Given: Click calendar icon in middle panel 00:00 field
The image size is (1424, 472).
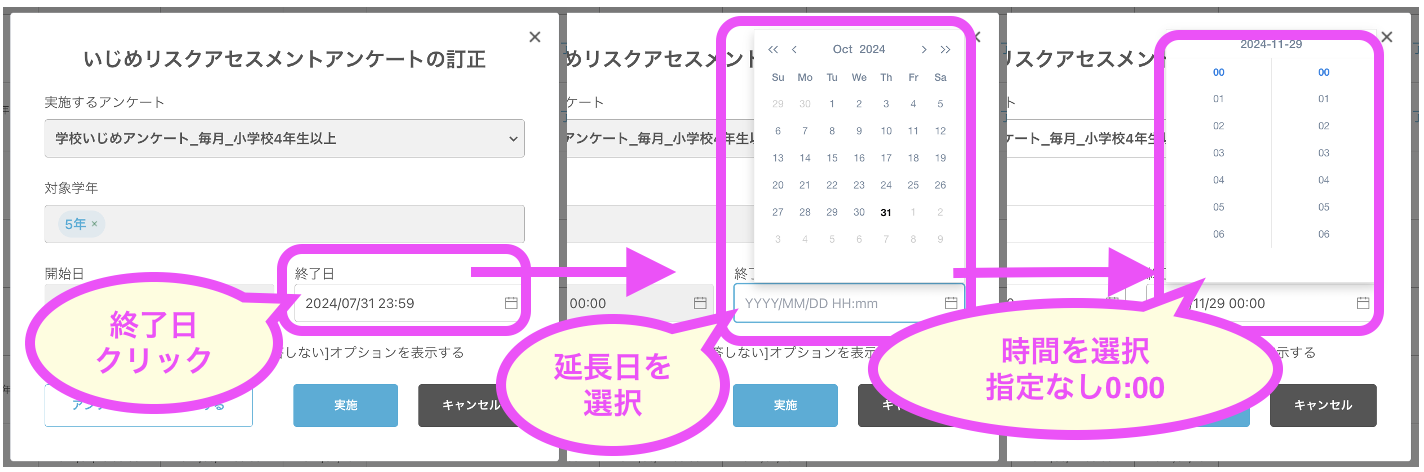Looking at the screenshot, I should tap(700, 303).
